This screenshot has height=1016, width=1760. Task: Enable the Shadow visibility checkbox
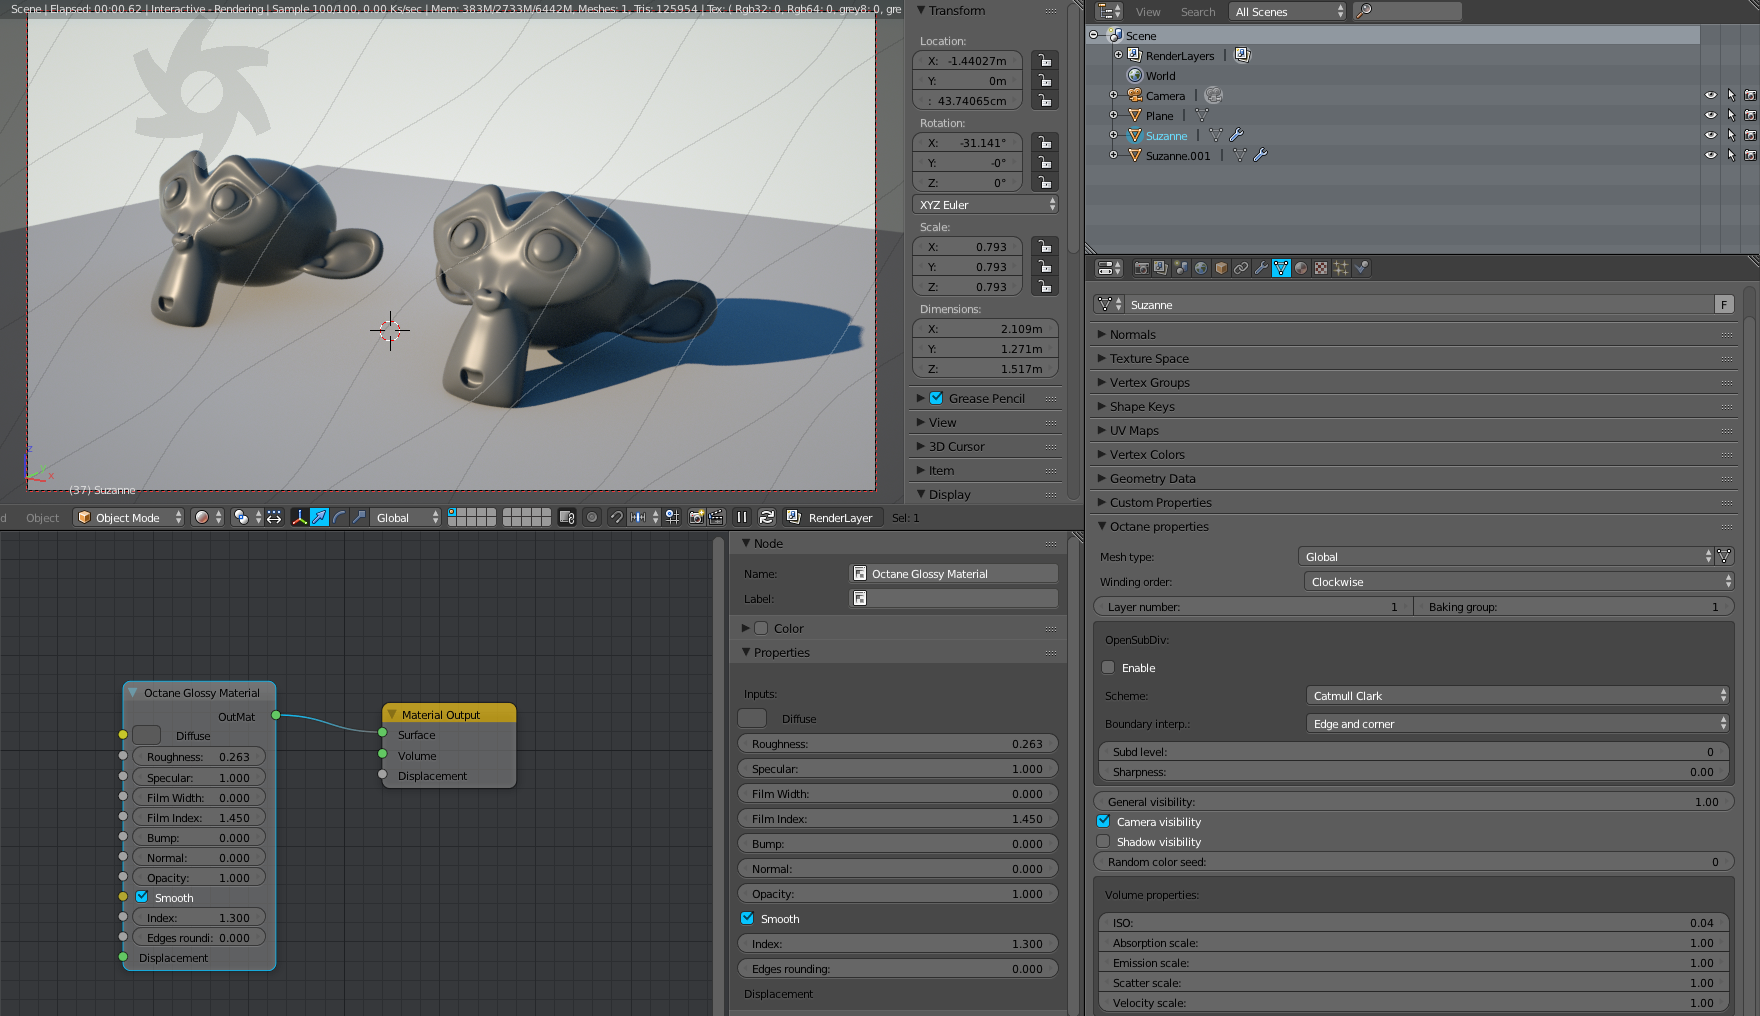[x=1104, y=841]
